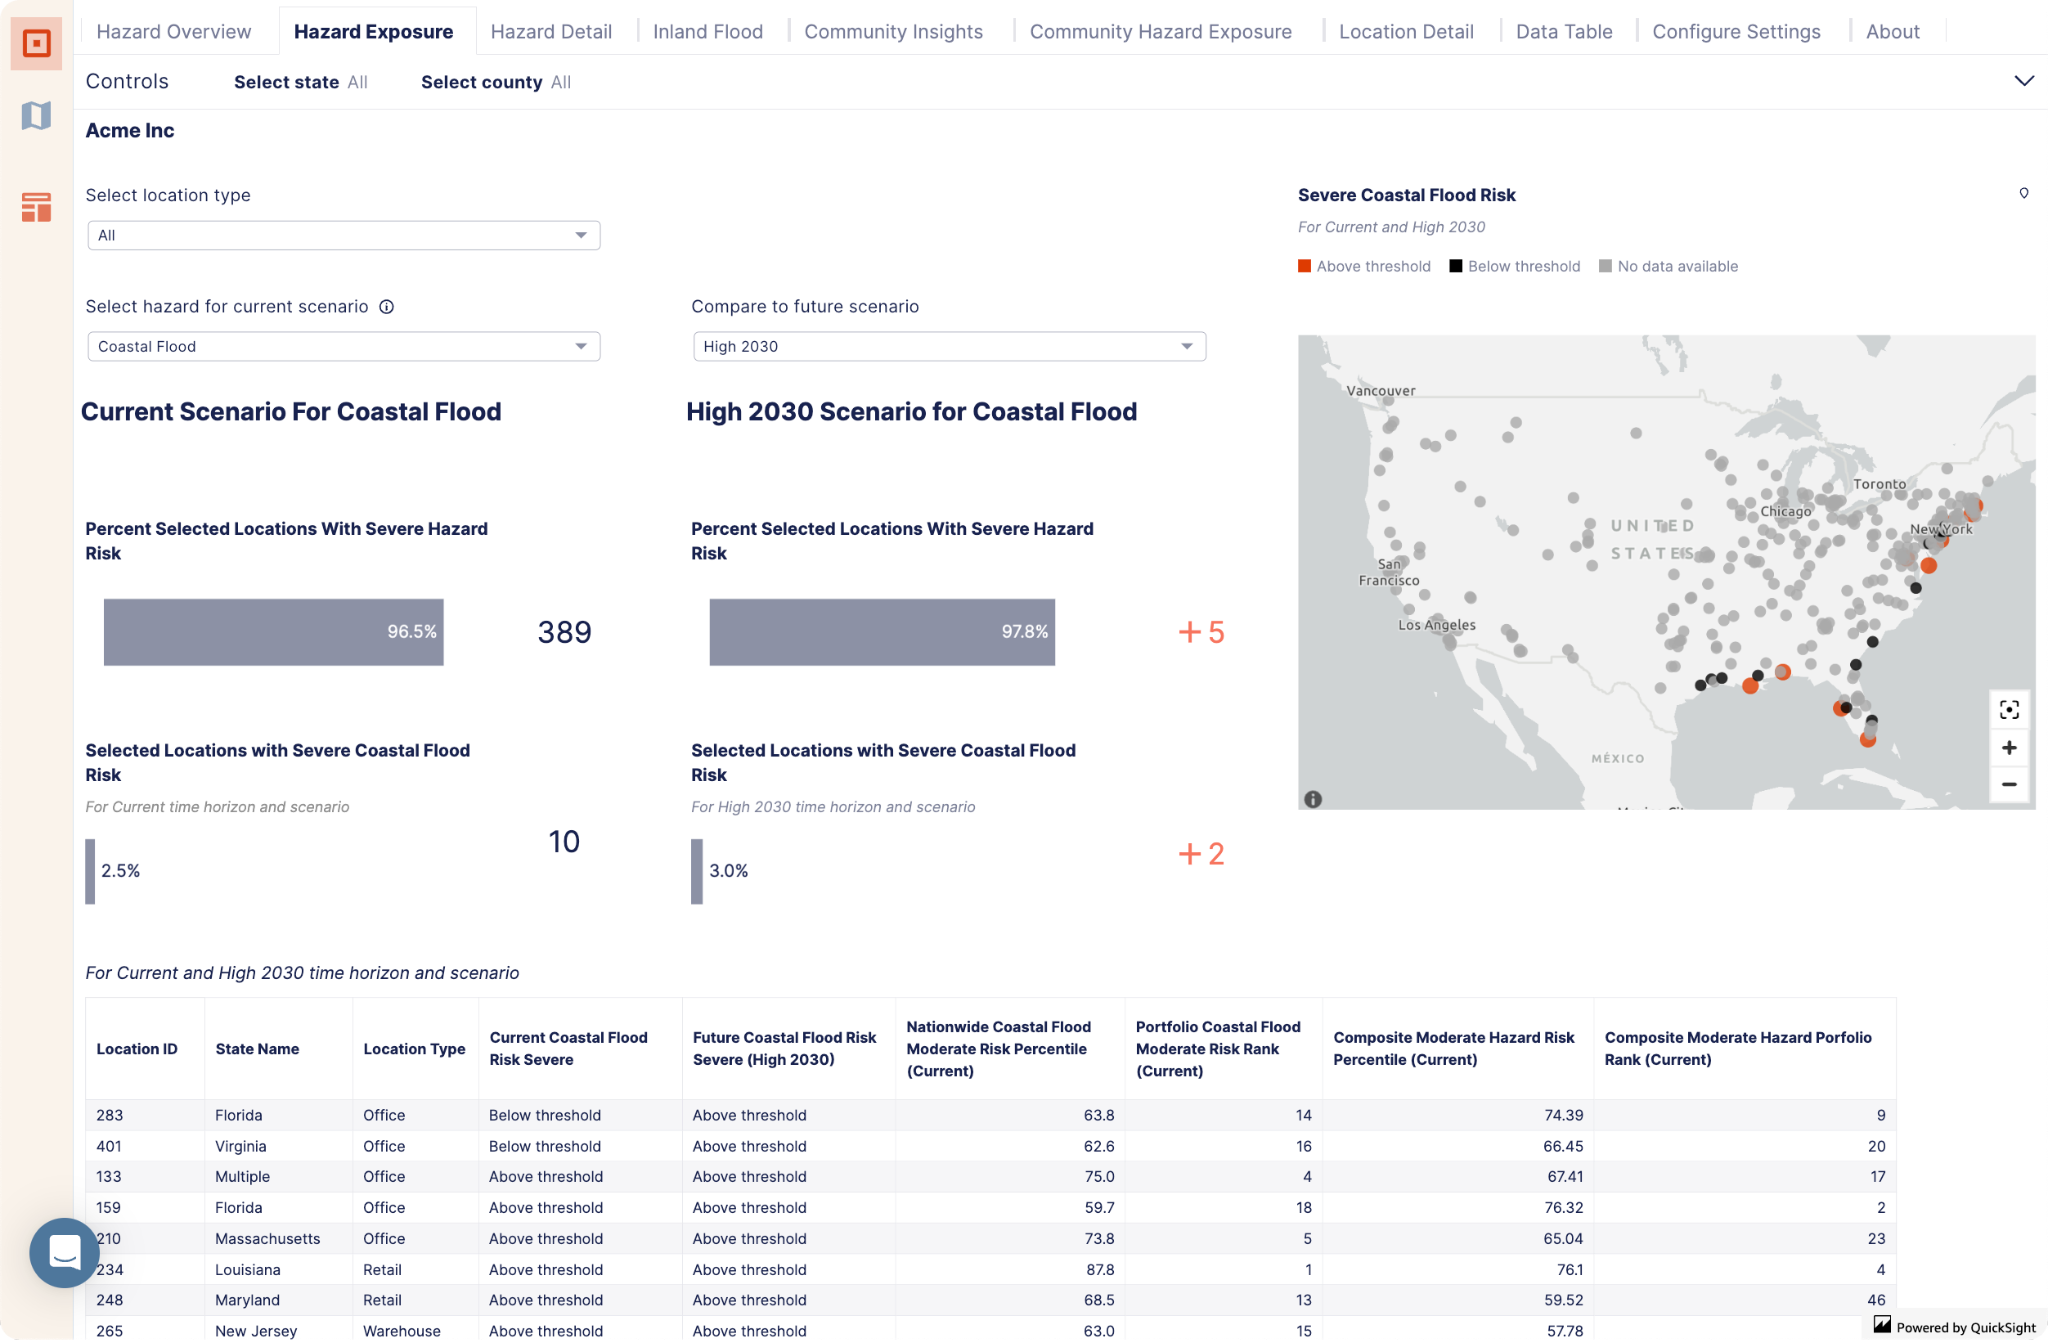
Task: Zoom in on the map
Action: pyautogui.click(x=2008, y=748)
